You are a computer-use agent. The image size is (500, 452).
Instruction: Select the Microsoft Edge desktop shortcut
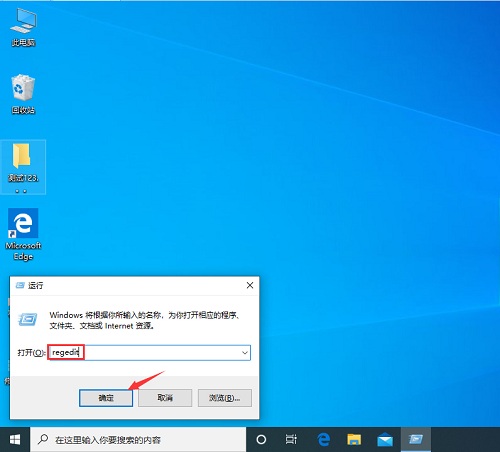click(23, 234)
